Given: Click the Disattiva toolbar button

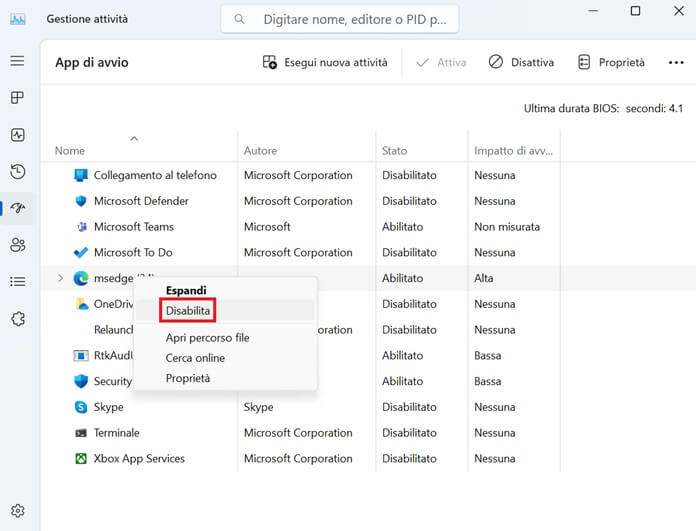Looking at the screenshot, I should click(521, 62).
